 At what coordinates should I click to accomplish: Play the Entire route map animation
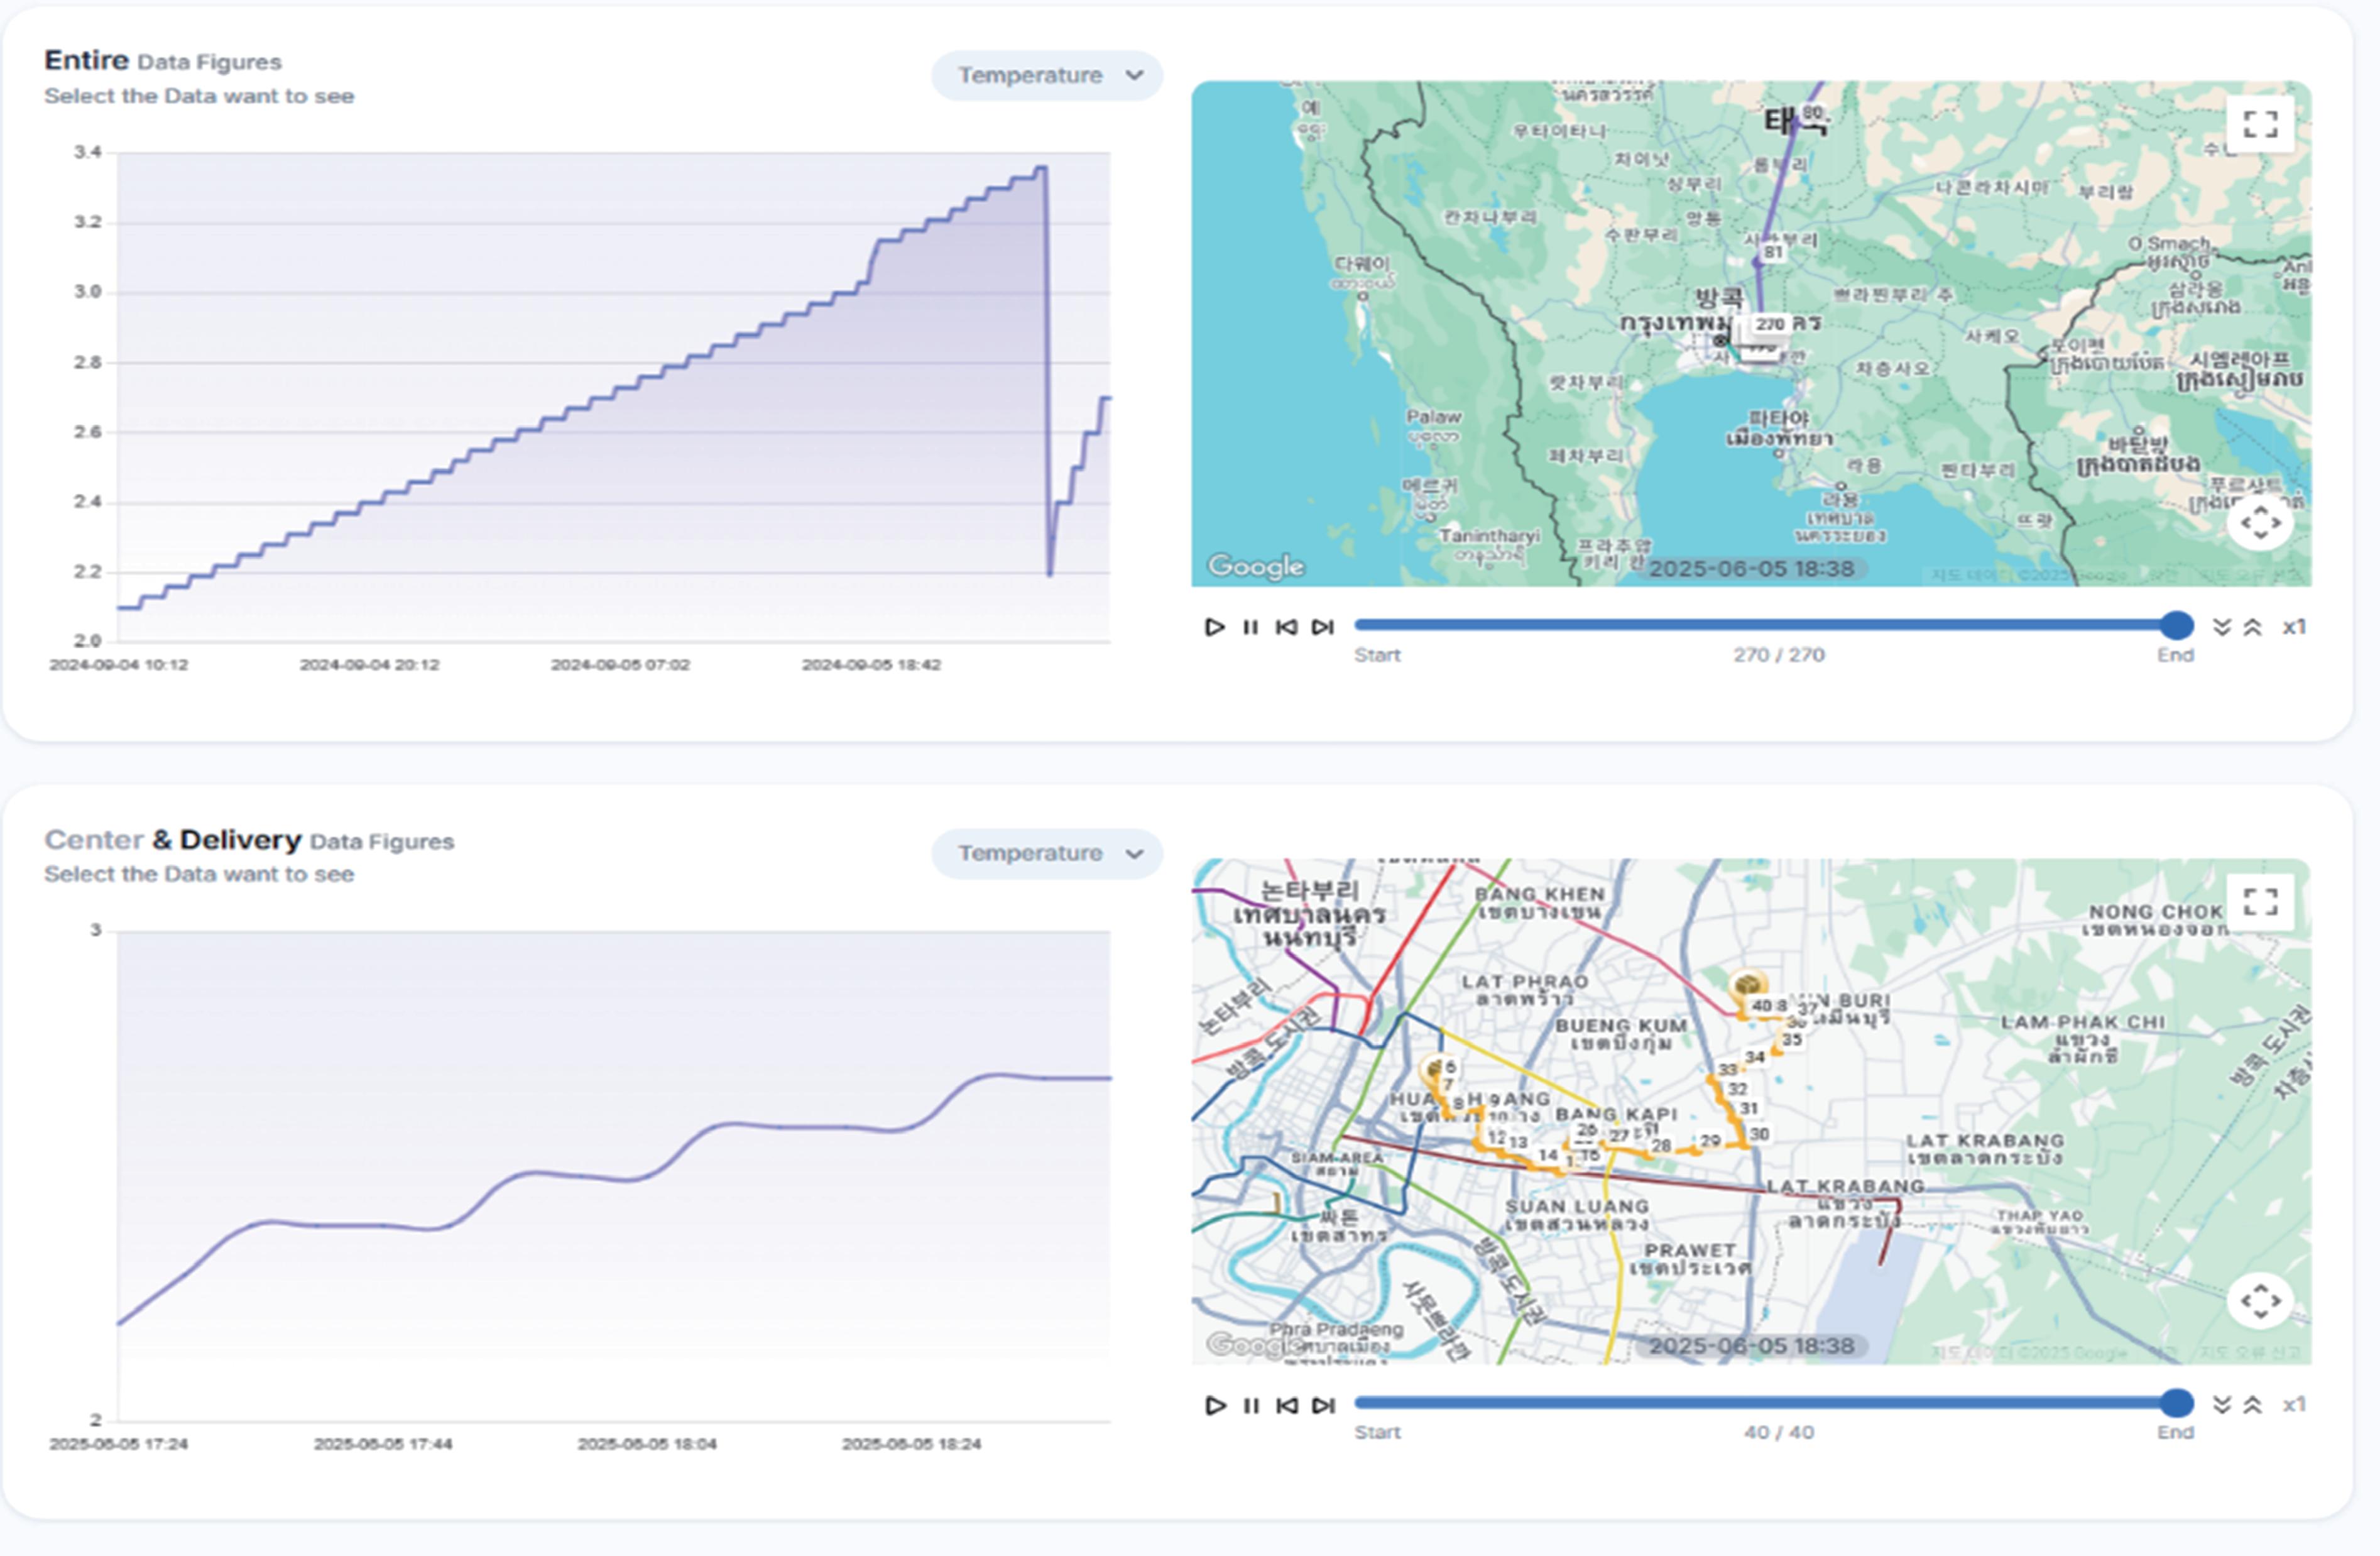[1214, 627]
